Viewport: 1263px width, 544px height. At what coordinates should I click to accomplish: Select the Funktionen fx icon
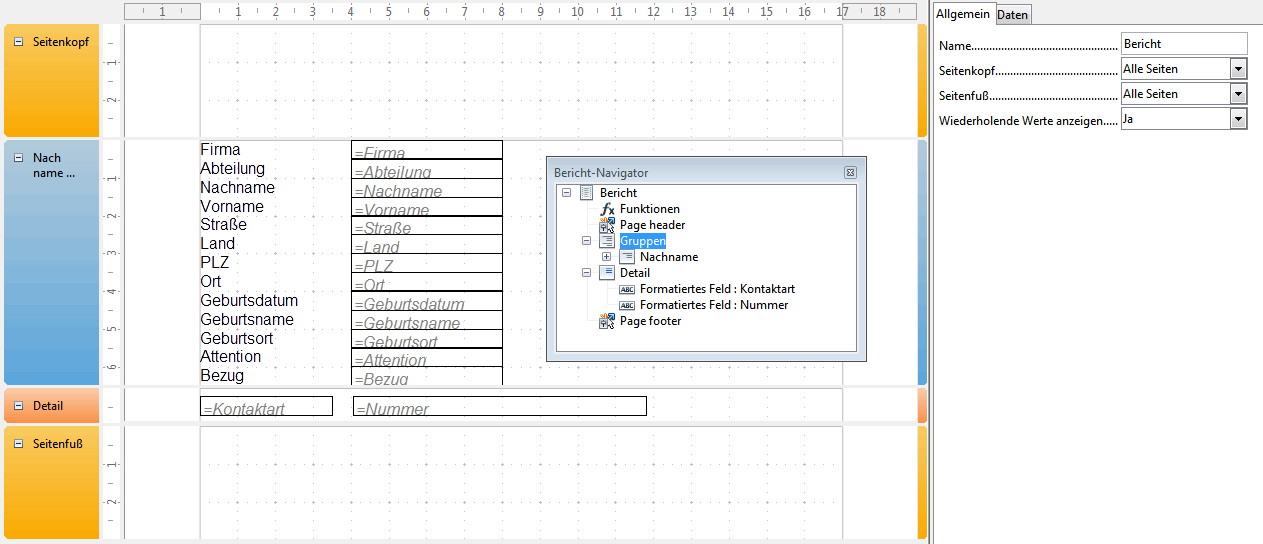607,209
